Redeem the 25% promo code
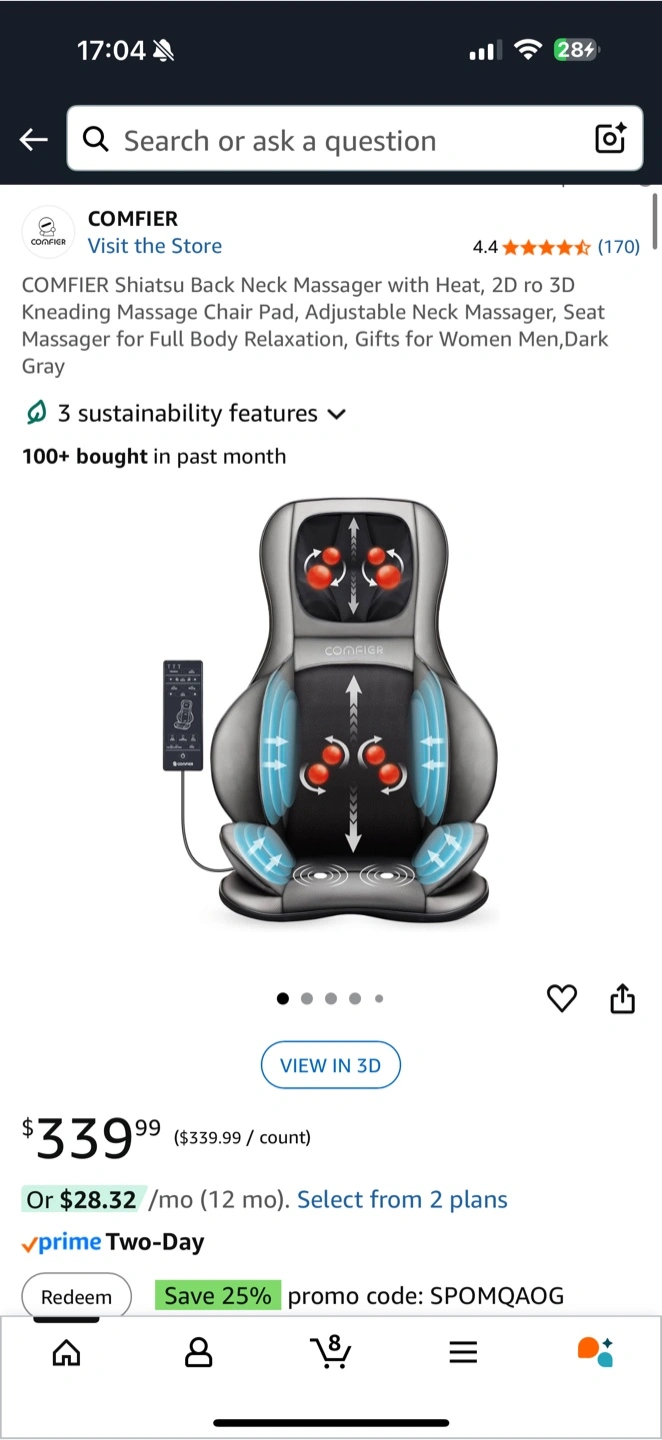 [76, 1296]
